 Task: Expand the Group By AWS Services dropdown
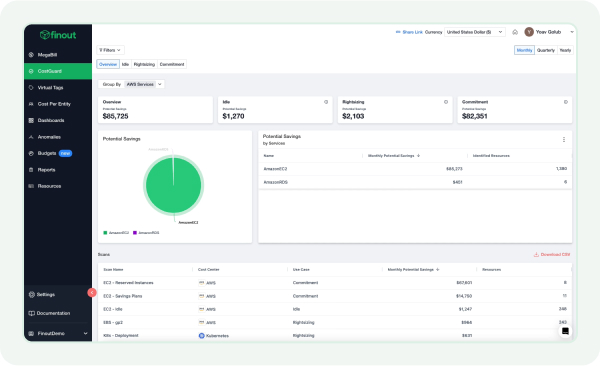144,84
